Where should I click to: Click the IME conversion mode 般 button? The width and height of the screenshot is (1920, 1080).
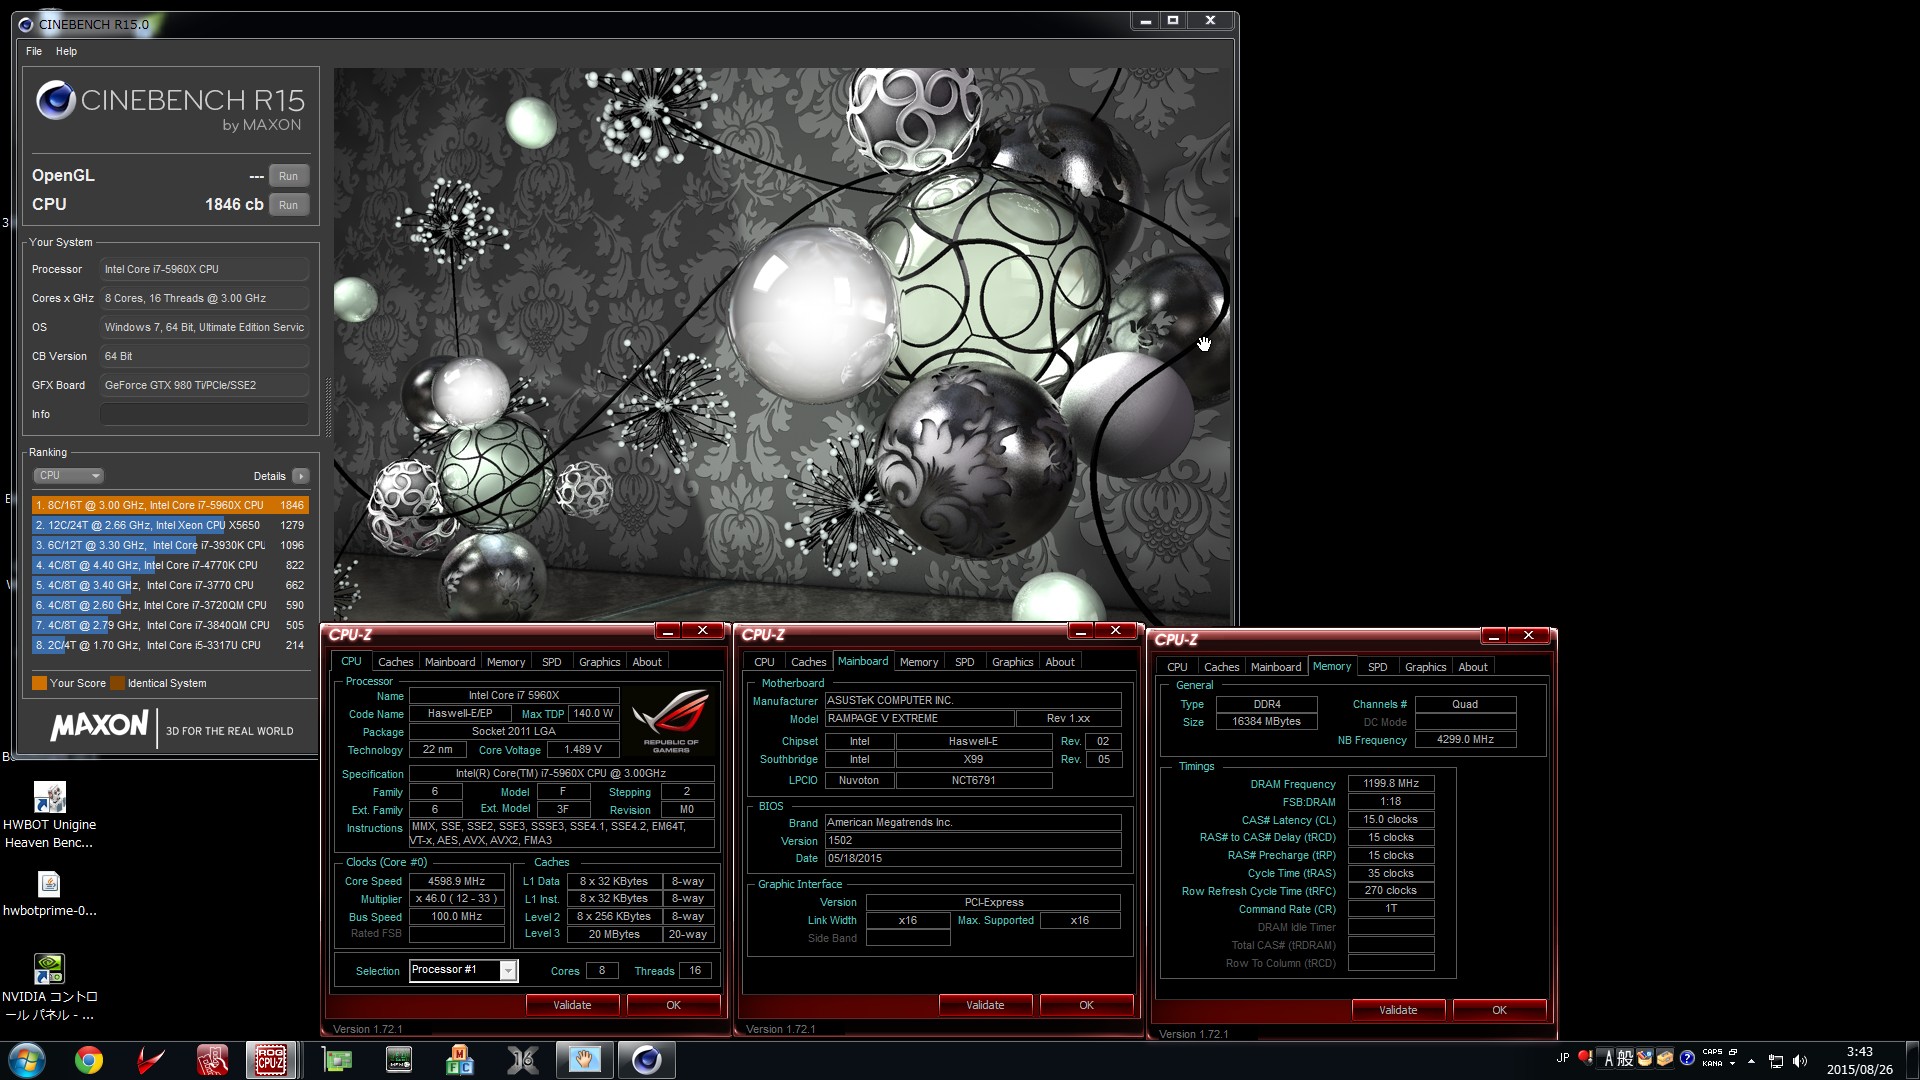(x=1626, y=1058)
